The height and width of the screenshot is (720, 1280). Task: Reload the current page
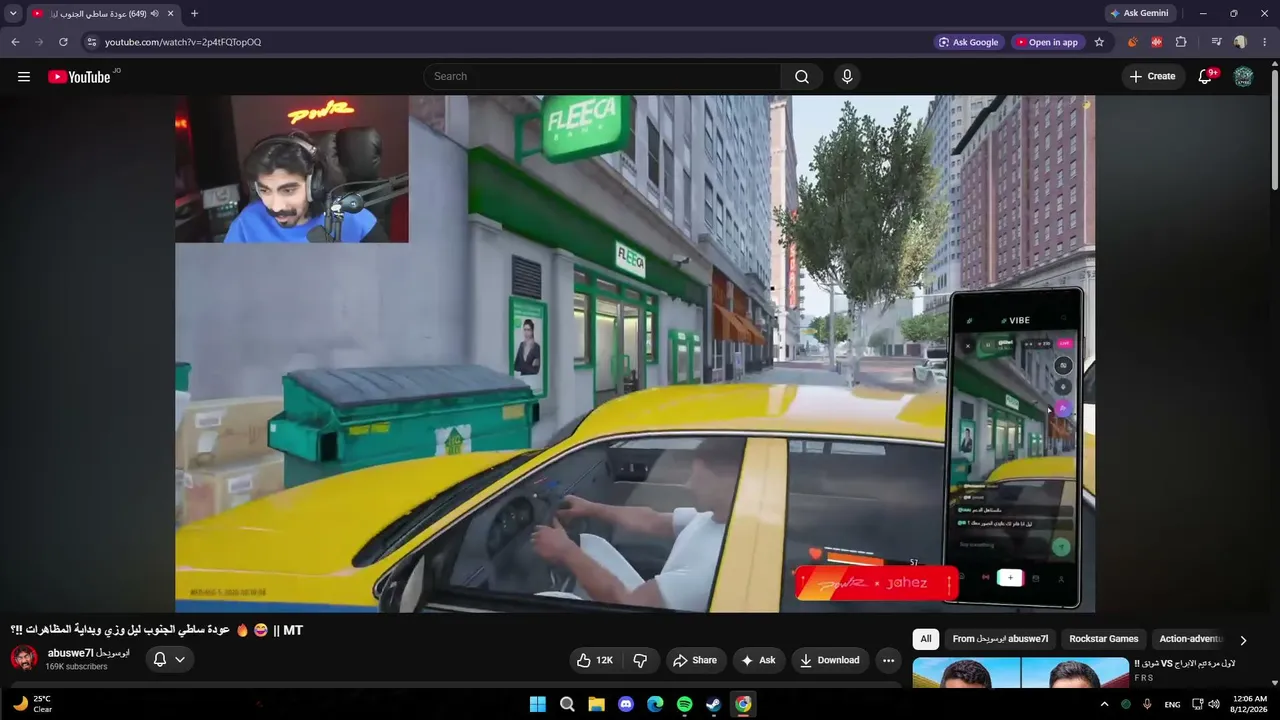(63, 42)
